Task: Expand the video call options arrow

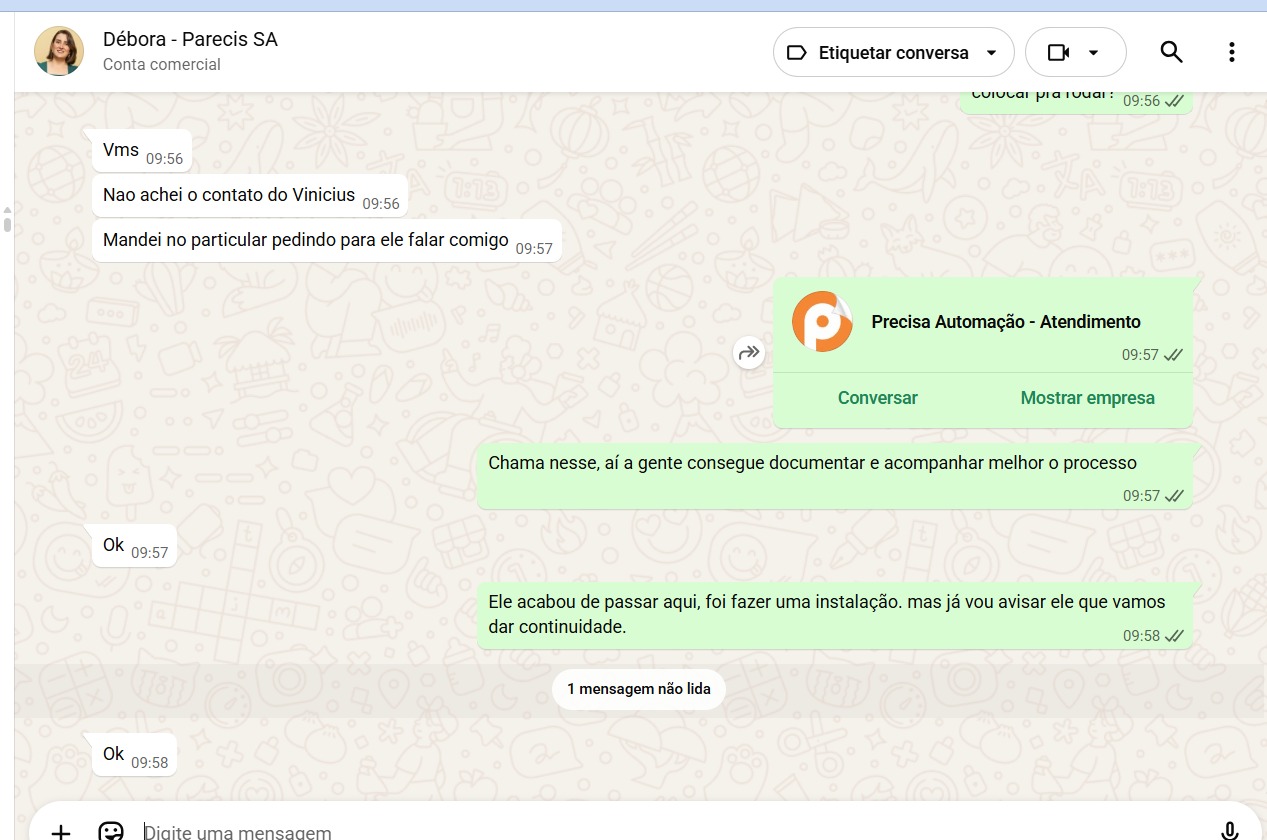Action: coord(1094,53)
